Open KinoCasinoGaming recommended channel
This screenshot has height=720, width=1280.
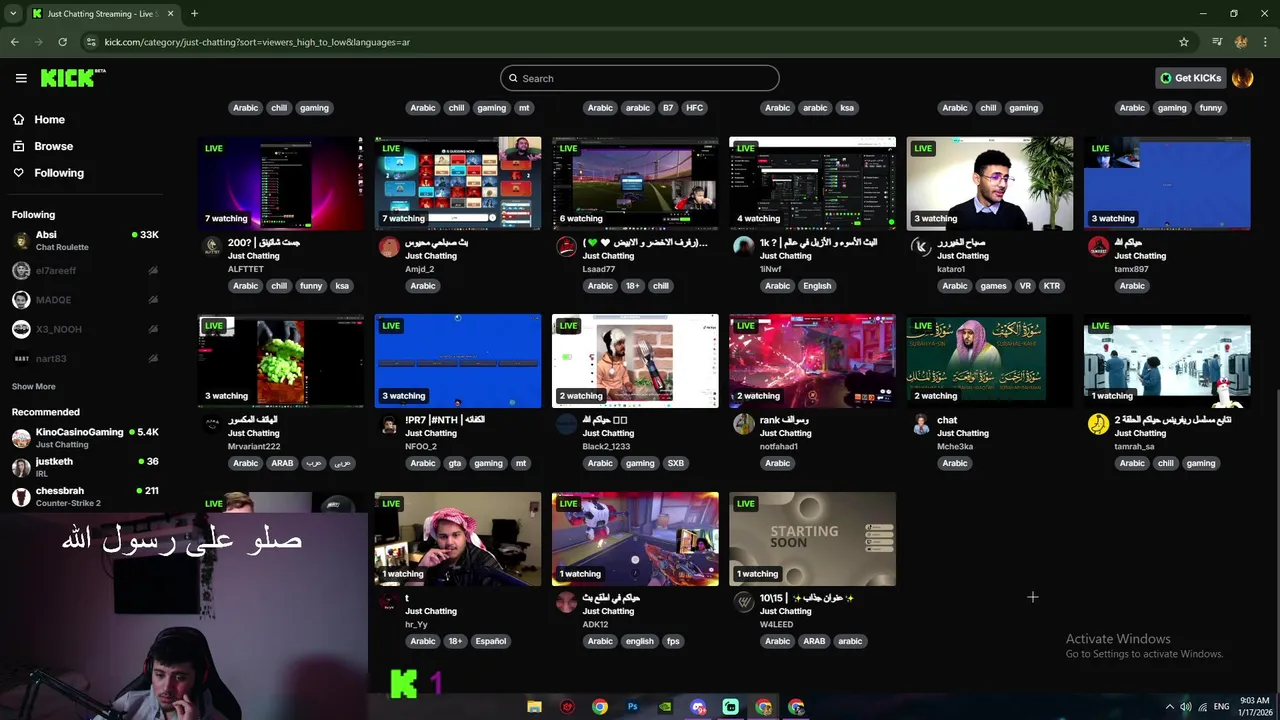pyautogui.click(x=85, y=437)
